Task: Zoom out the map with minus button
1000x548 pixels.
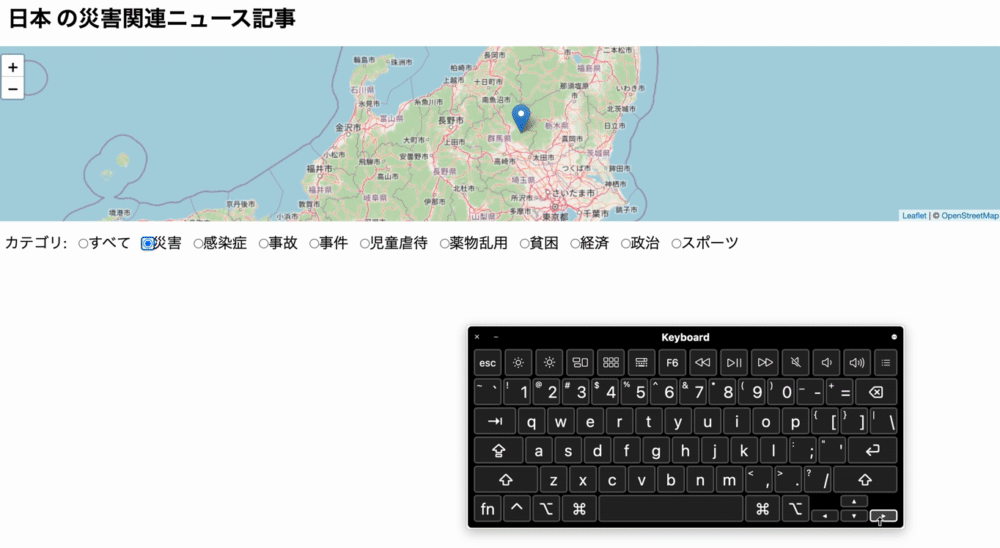Action: [x=13, y=88]
